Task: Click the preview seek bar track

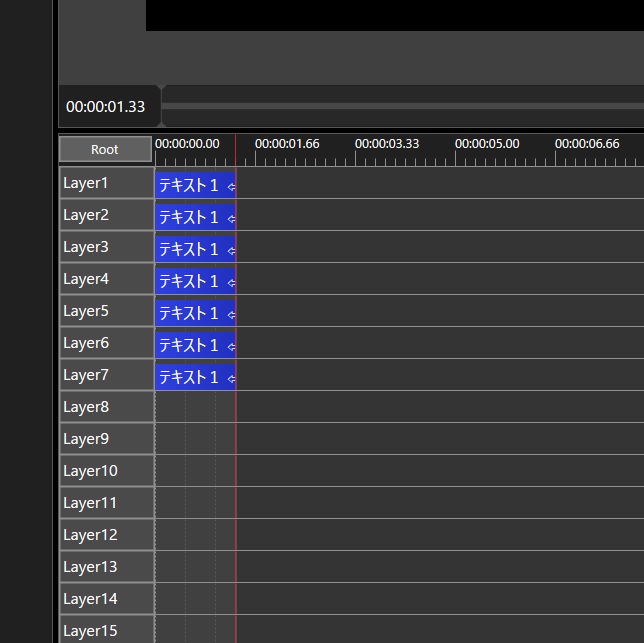Action: (400, 105)
